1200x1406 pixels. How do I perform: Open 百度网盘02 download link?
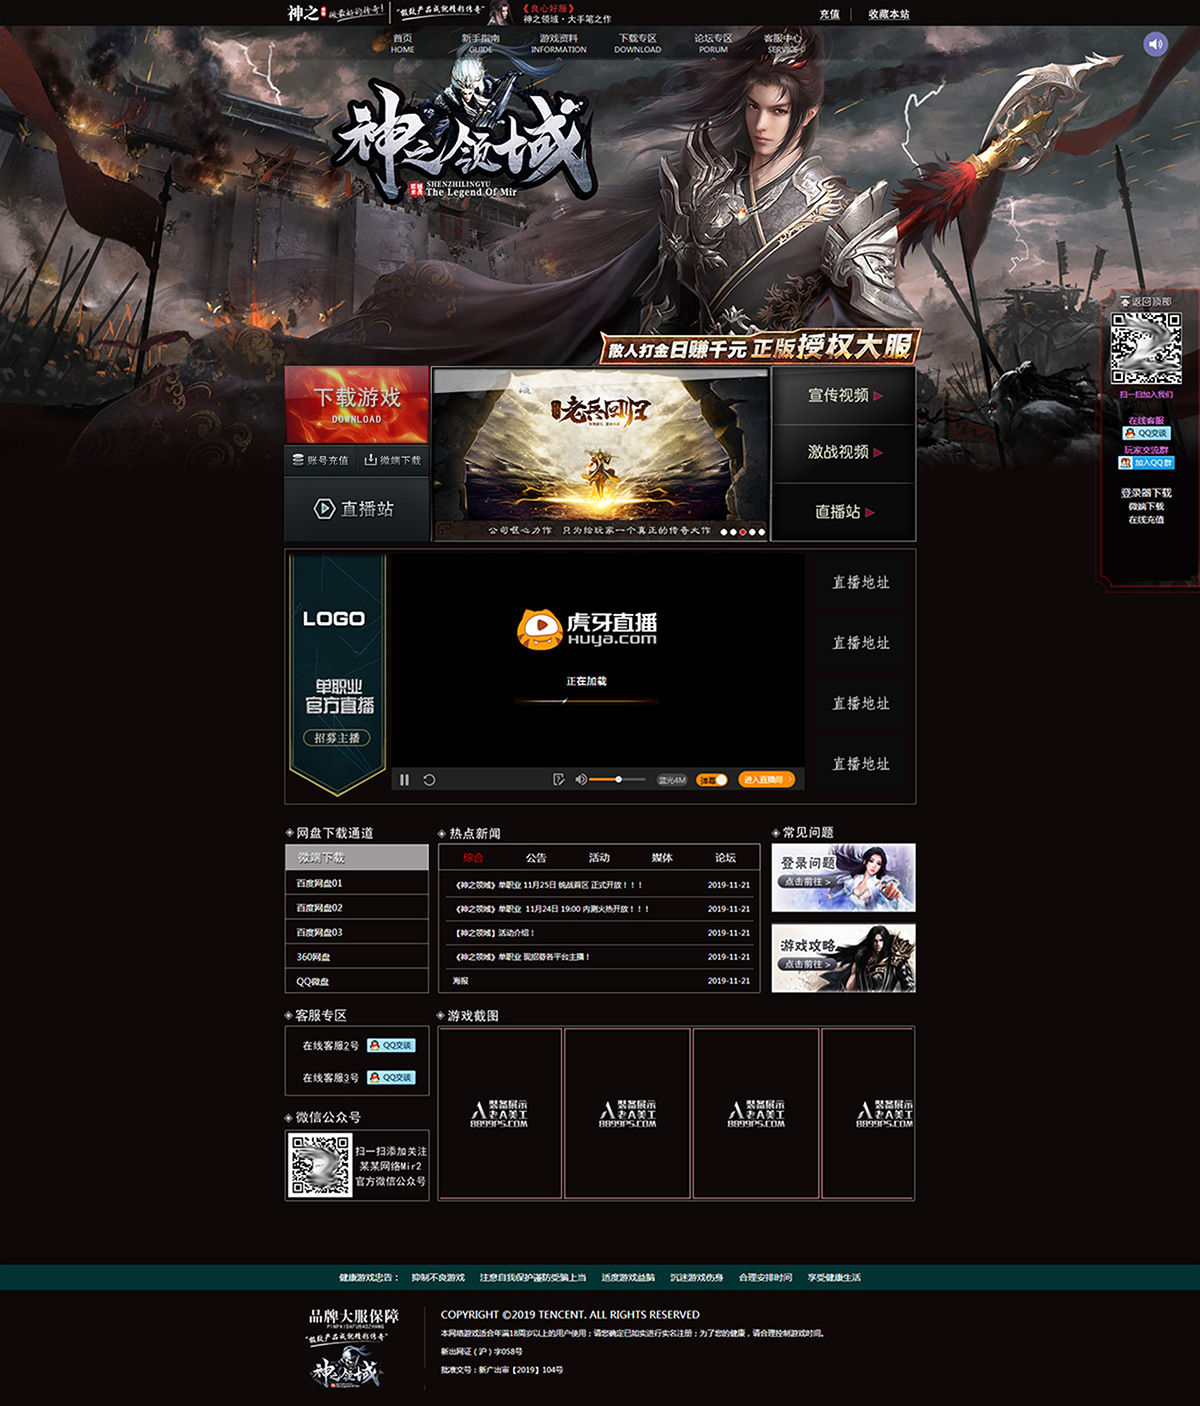(x=357, y=908)
